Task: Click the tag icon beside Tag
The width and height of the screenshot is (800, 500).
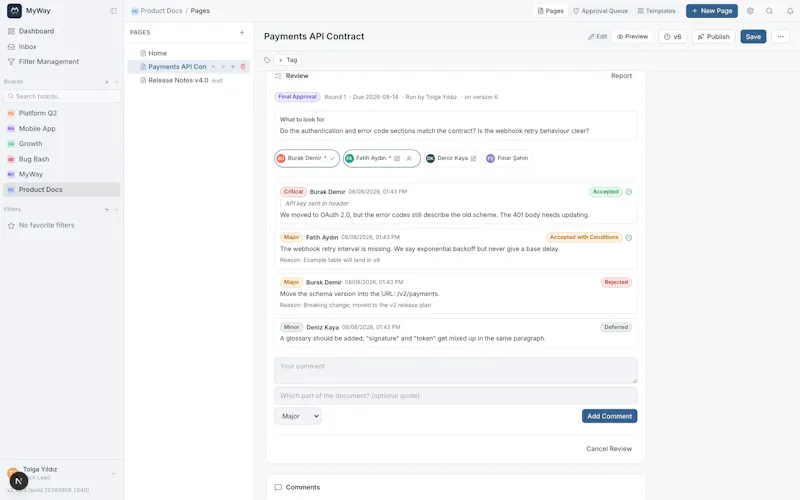Action: 267,60
